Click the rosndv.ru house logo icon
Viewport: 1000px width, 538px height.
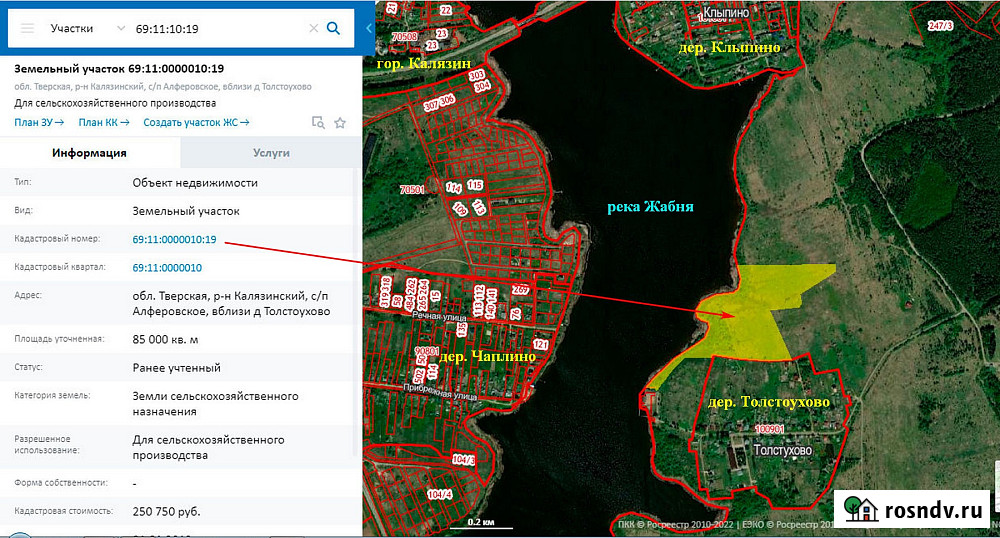pyautogui.click(x=859, y=508)
